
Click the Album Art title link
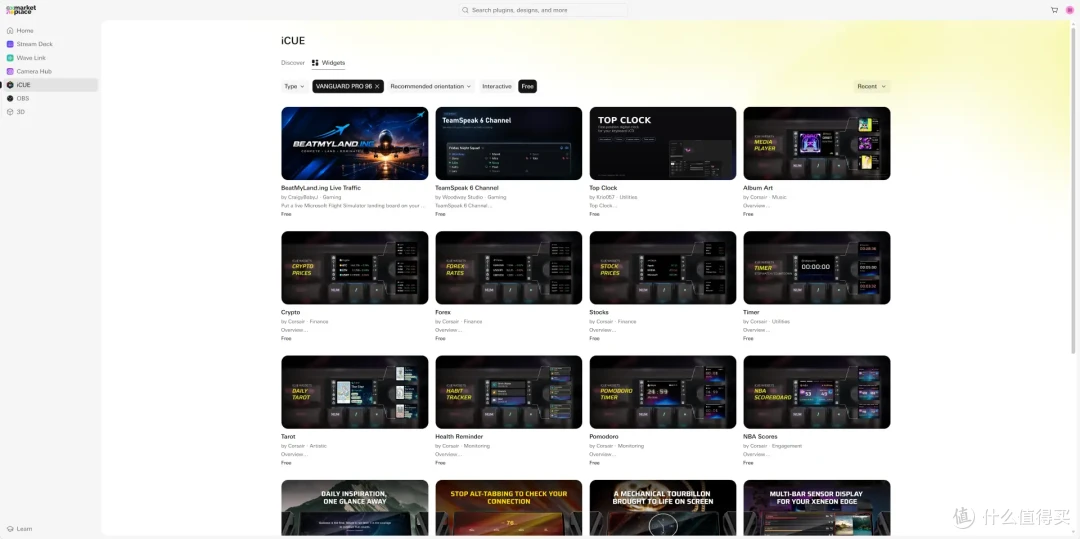point(757,188)
